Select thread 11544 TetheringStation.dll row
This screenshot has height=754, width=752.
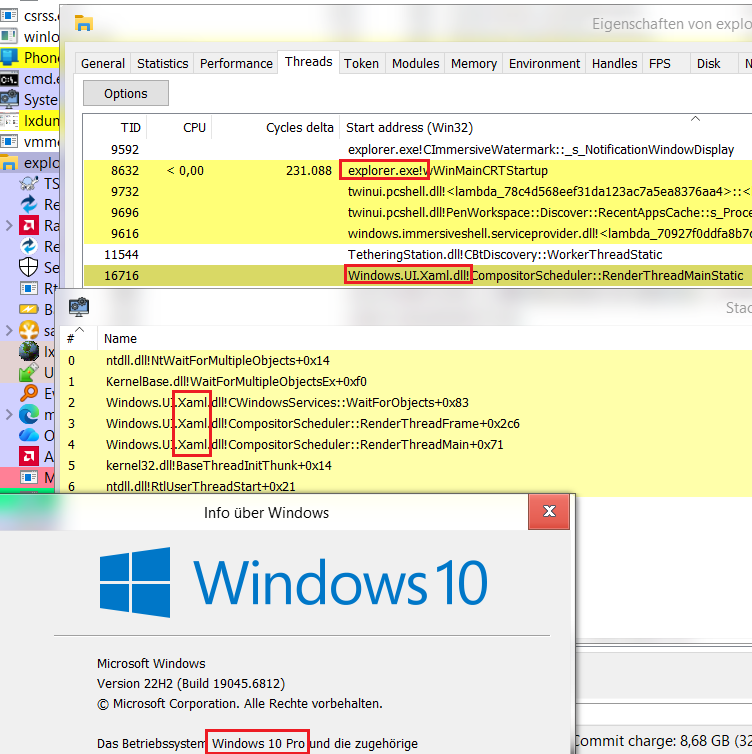(x=418, y=254)
